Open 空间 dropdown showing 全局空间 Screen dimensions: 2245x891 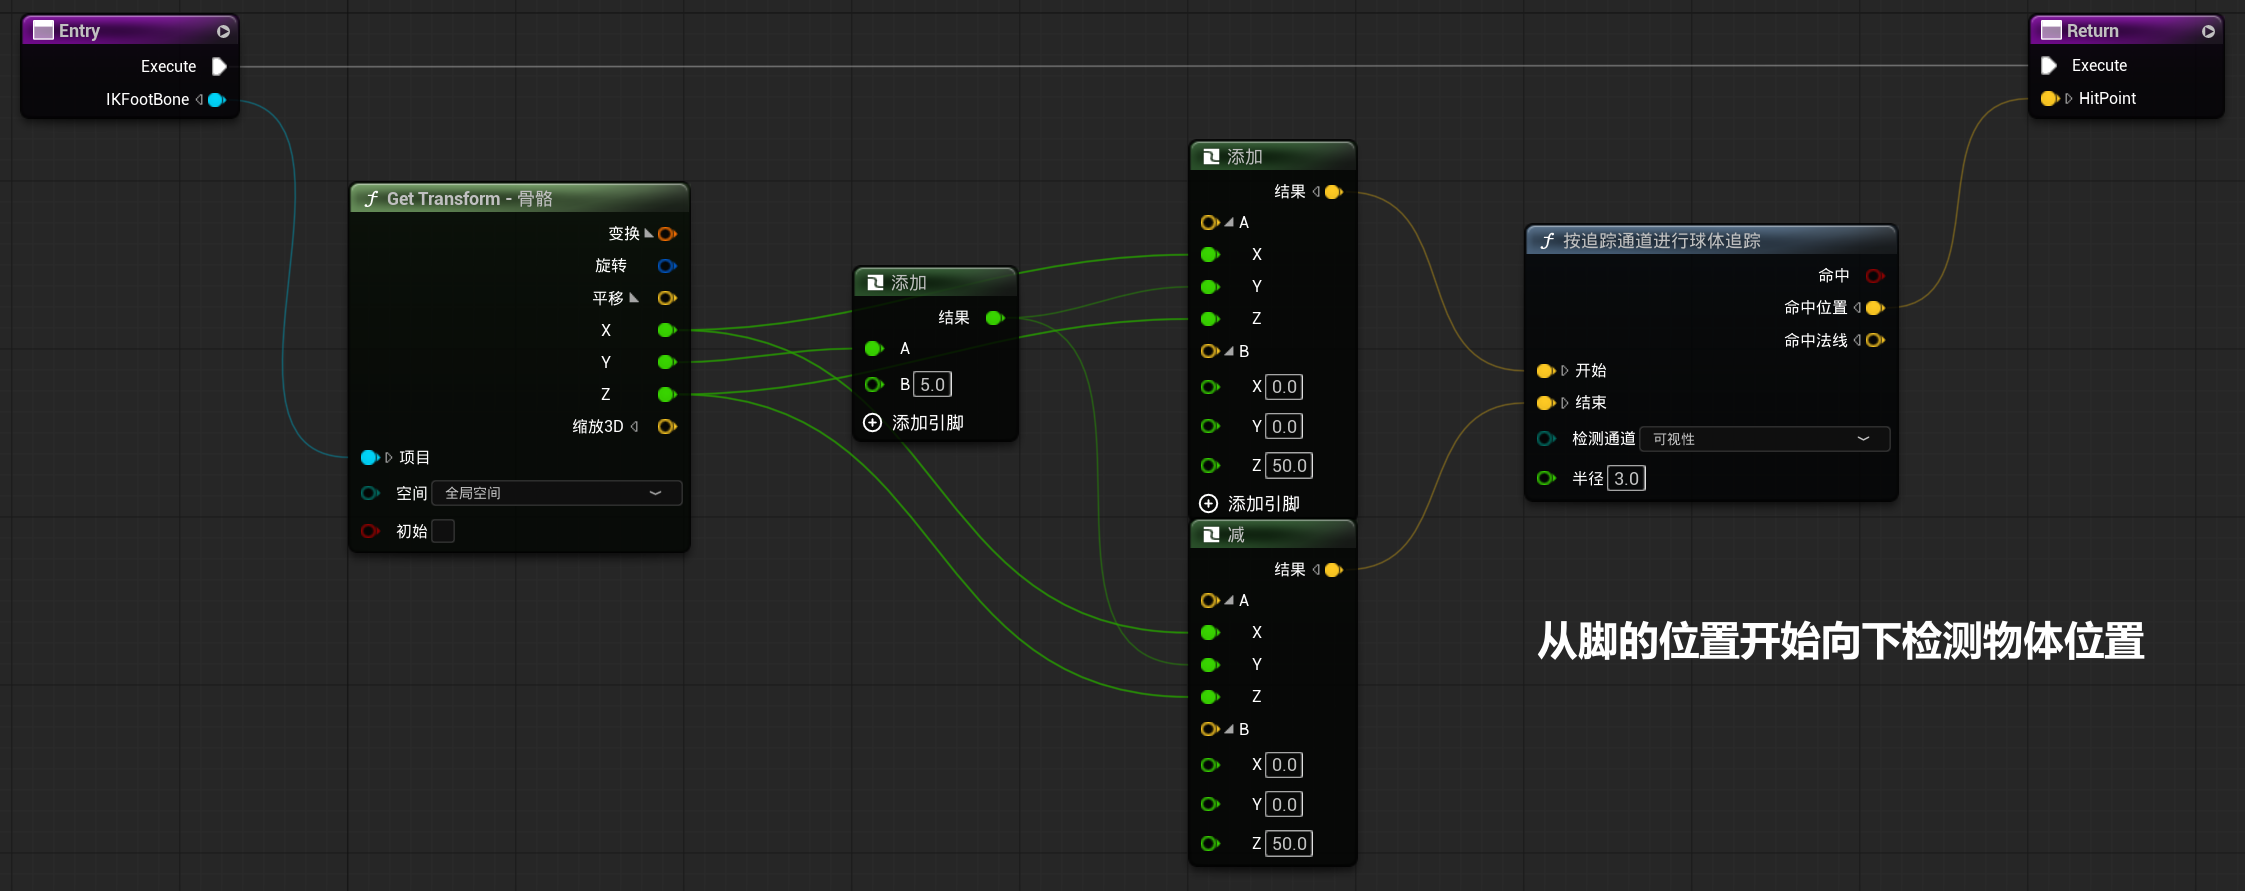pos(557,493)
